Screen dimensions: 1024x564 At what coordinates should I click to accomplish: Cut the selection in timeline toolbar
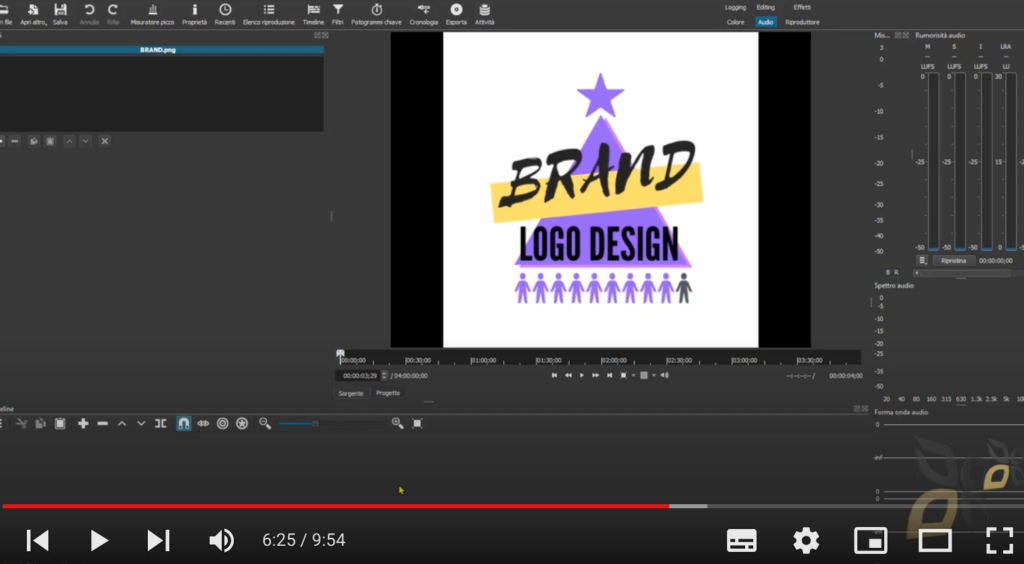click(22, 424)
